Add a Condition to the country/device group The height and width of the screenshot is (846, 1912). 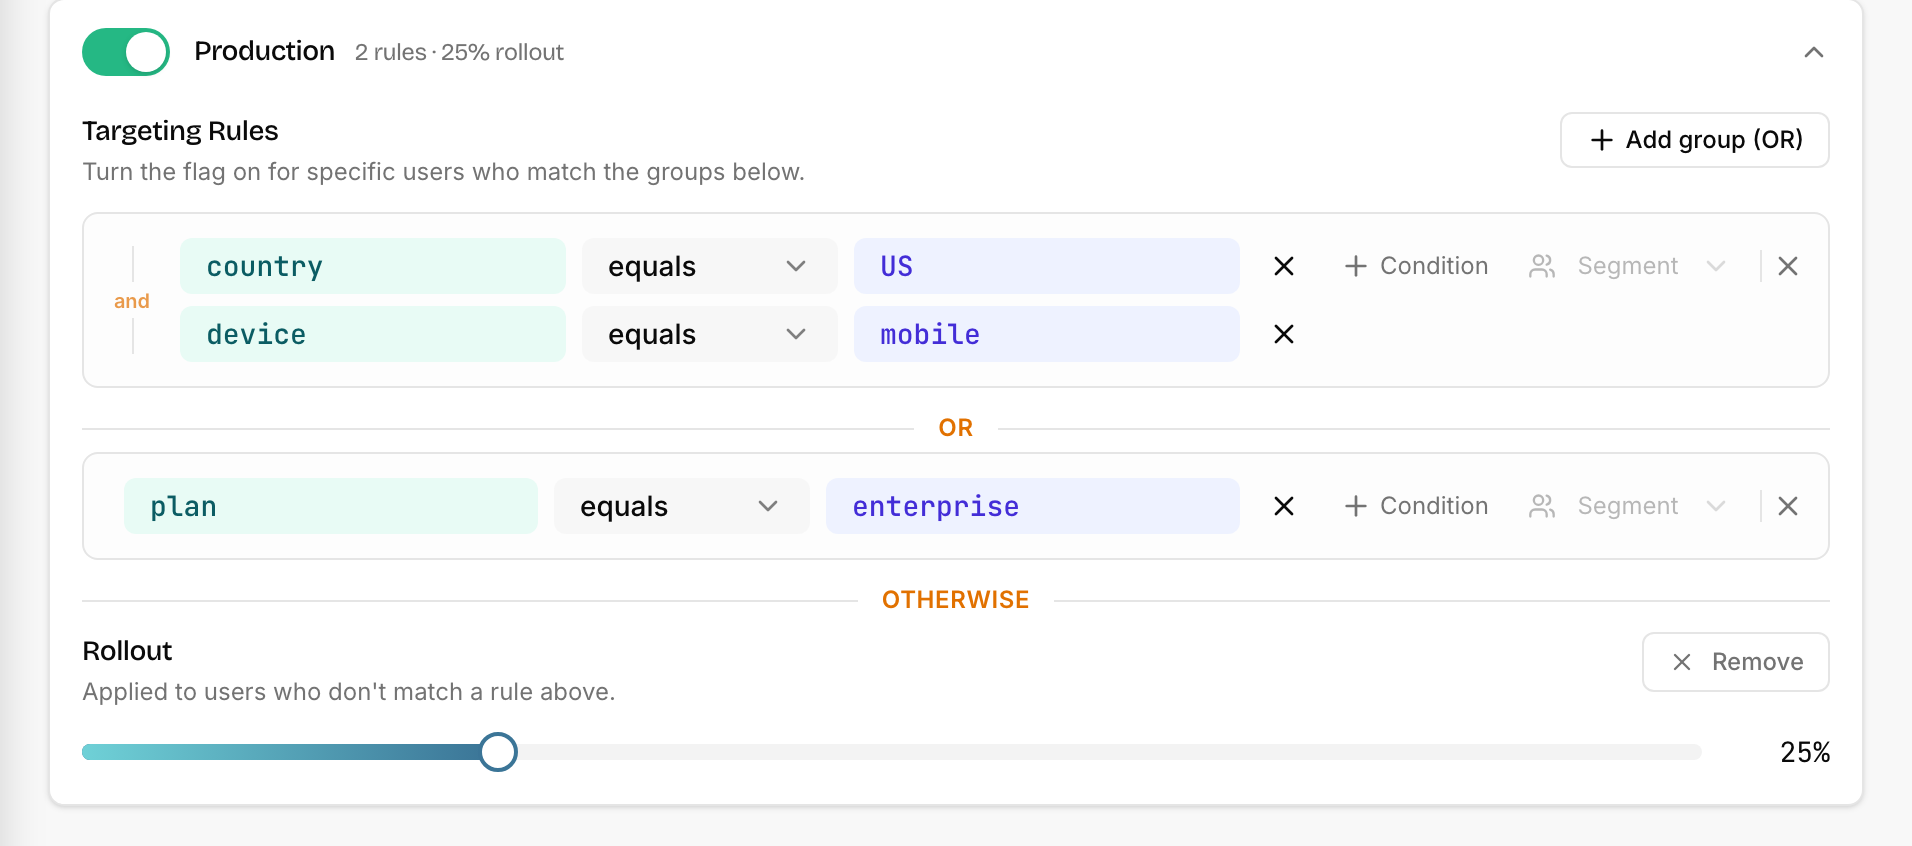click(1416, 266)
